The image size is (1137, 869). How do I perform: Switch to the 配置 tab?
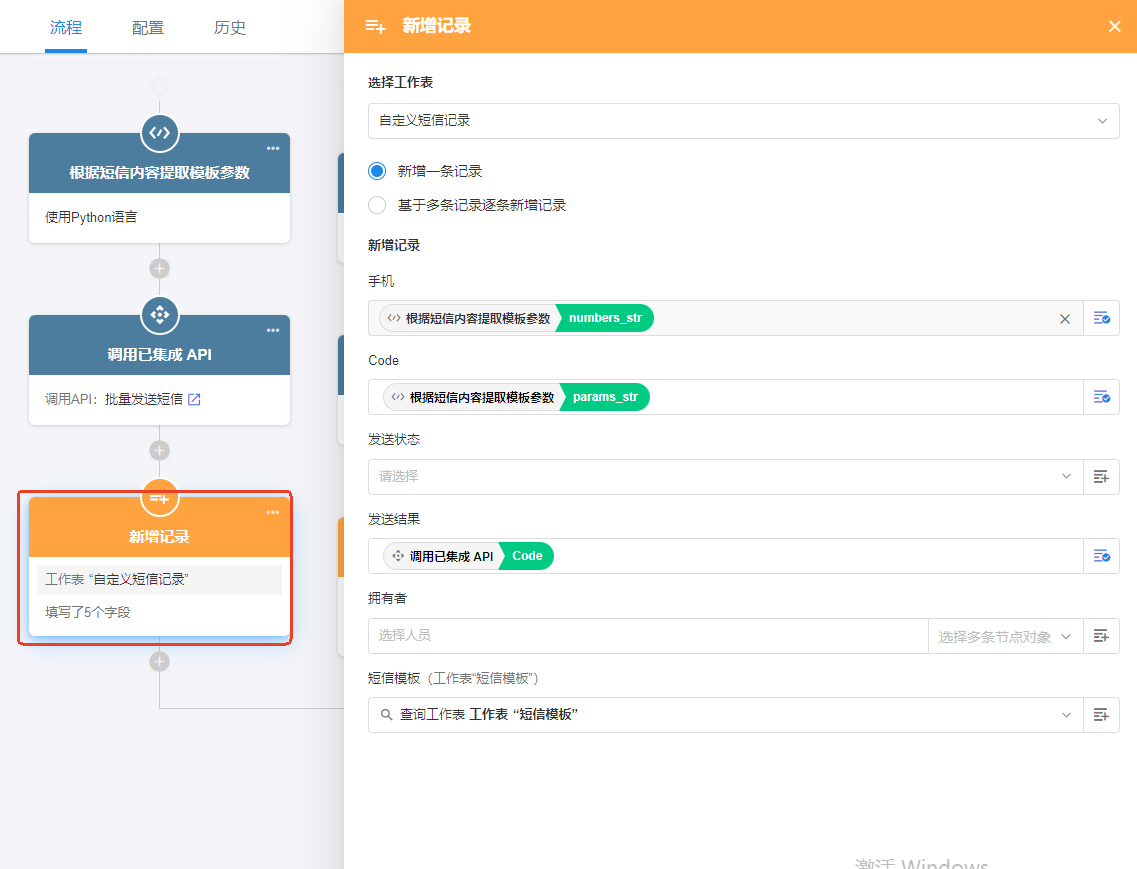point(148,27)
